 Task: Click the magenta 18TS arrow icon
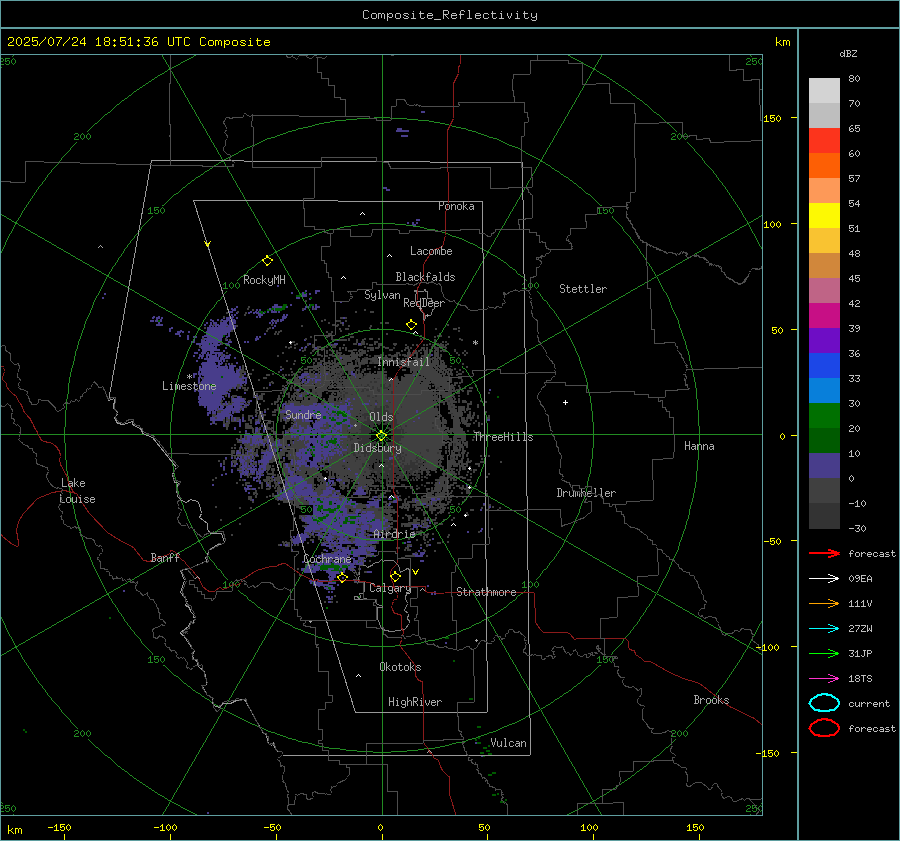click(x=824, y=679)
